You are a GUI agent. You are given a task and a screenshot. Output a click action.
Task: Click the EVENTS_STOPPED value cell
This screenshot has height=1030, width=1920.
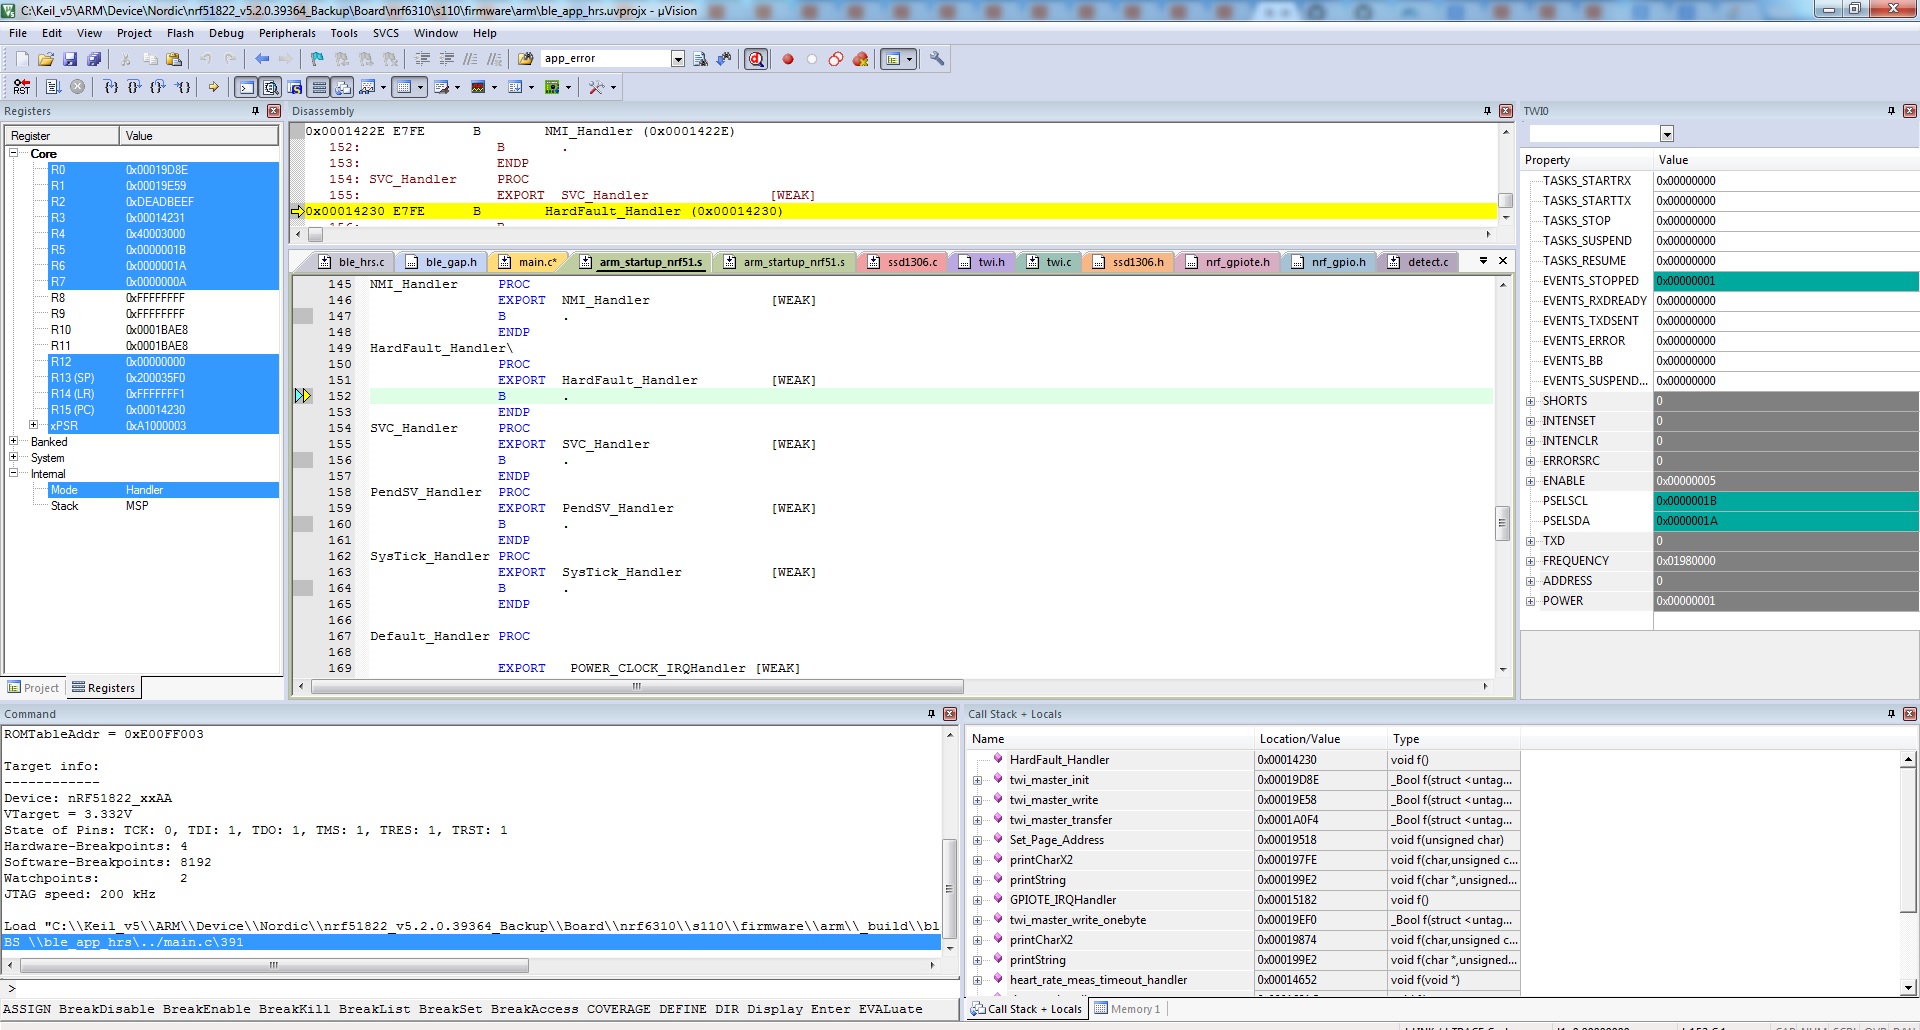(1786, 281)
